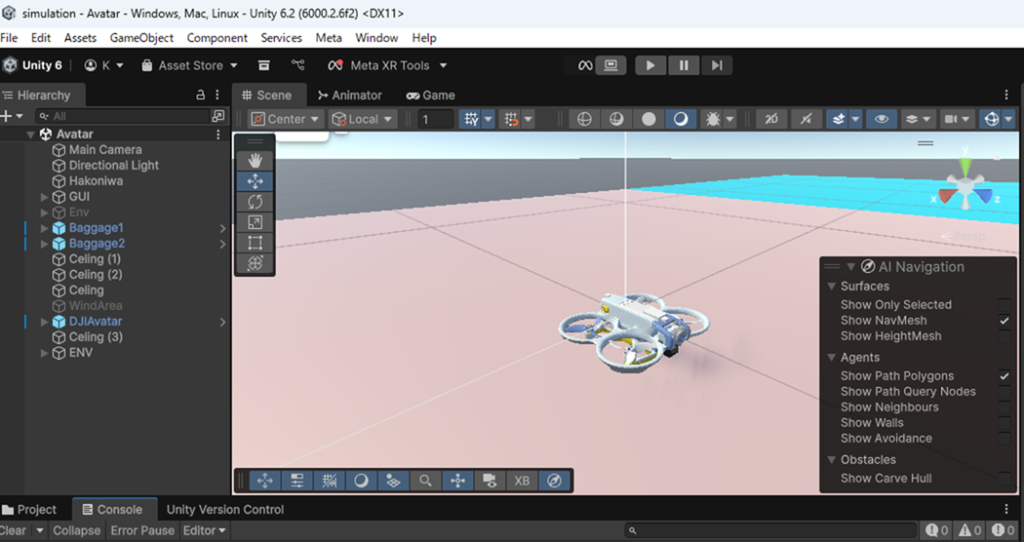Enable Show Only Selected checkbox
The width and height of the screenshot is (1024, 542).
click(1004, 305)
